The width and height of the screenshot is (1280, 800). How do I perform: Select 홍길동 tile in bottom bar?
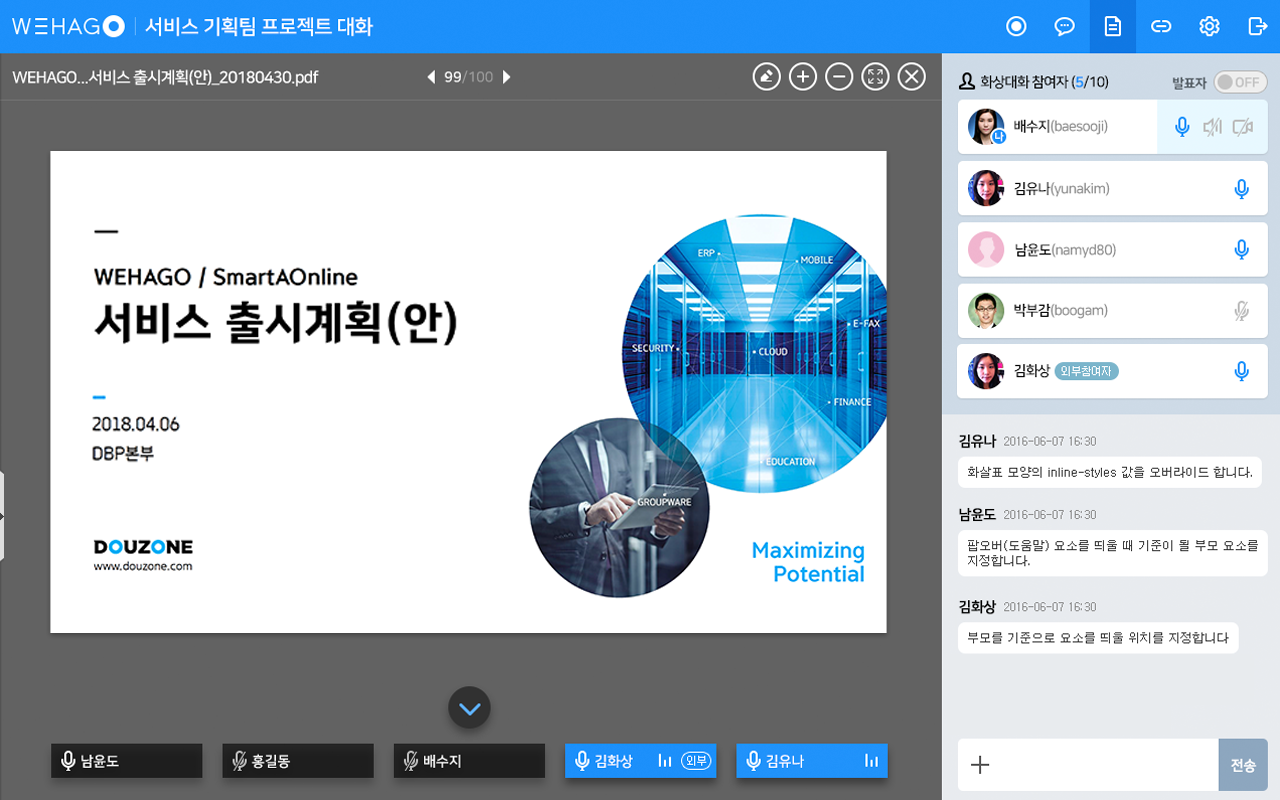coord(298,761)
